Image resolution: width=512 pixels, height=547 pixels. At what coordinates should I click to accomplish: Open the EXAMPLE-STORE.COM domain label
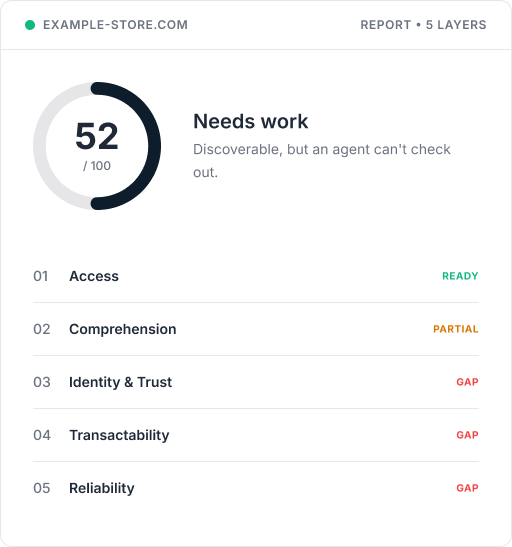(x=115, y=25)
